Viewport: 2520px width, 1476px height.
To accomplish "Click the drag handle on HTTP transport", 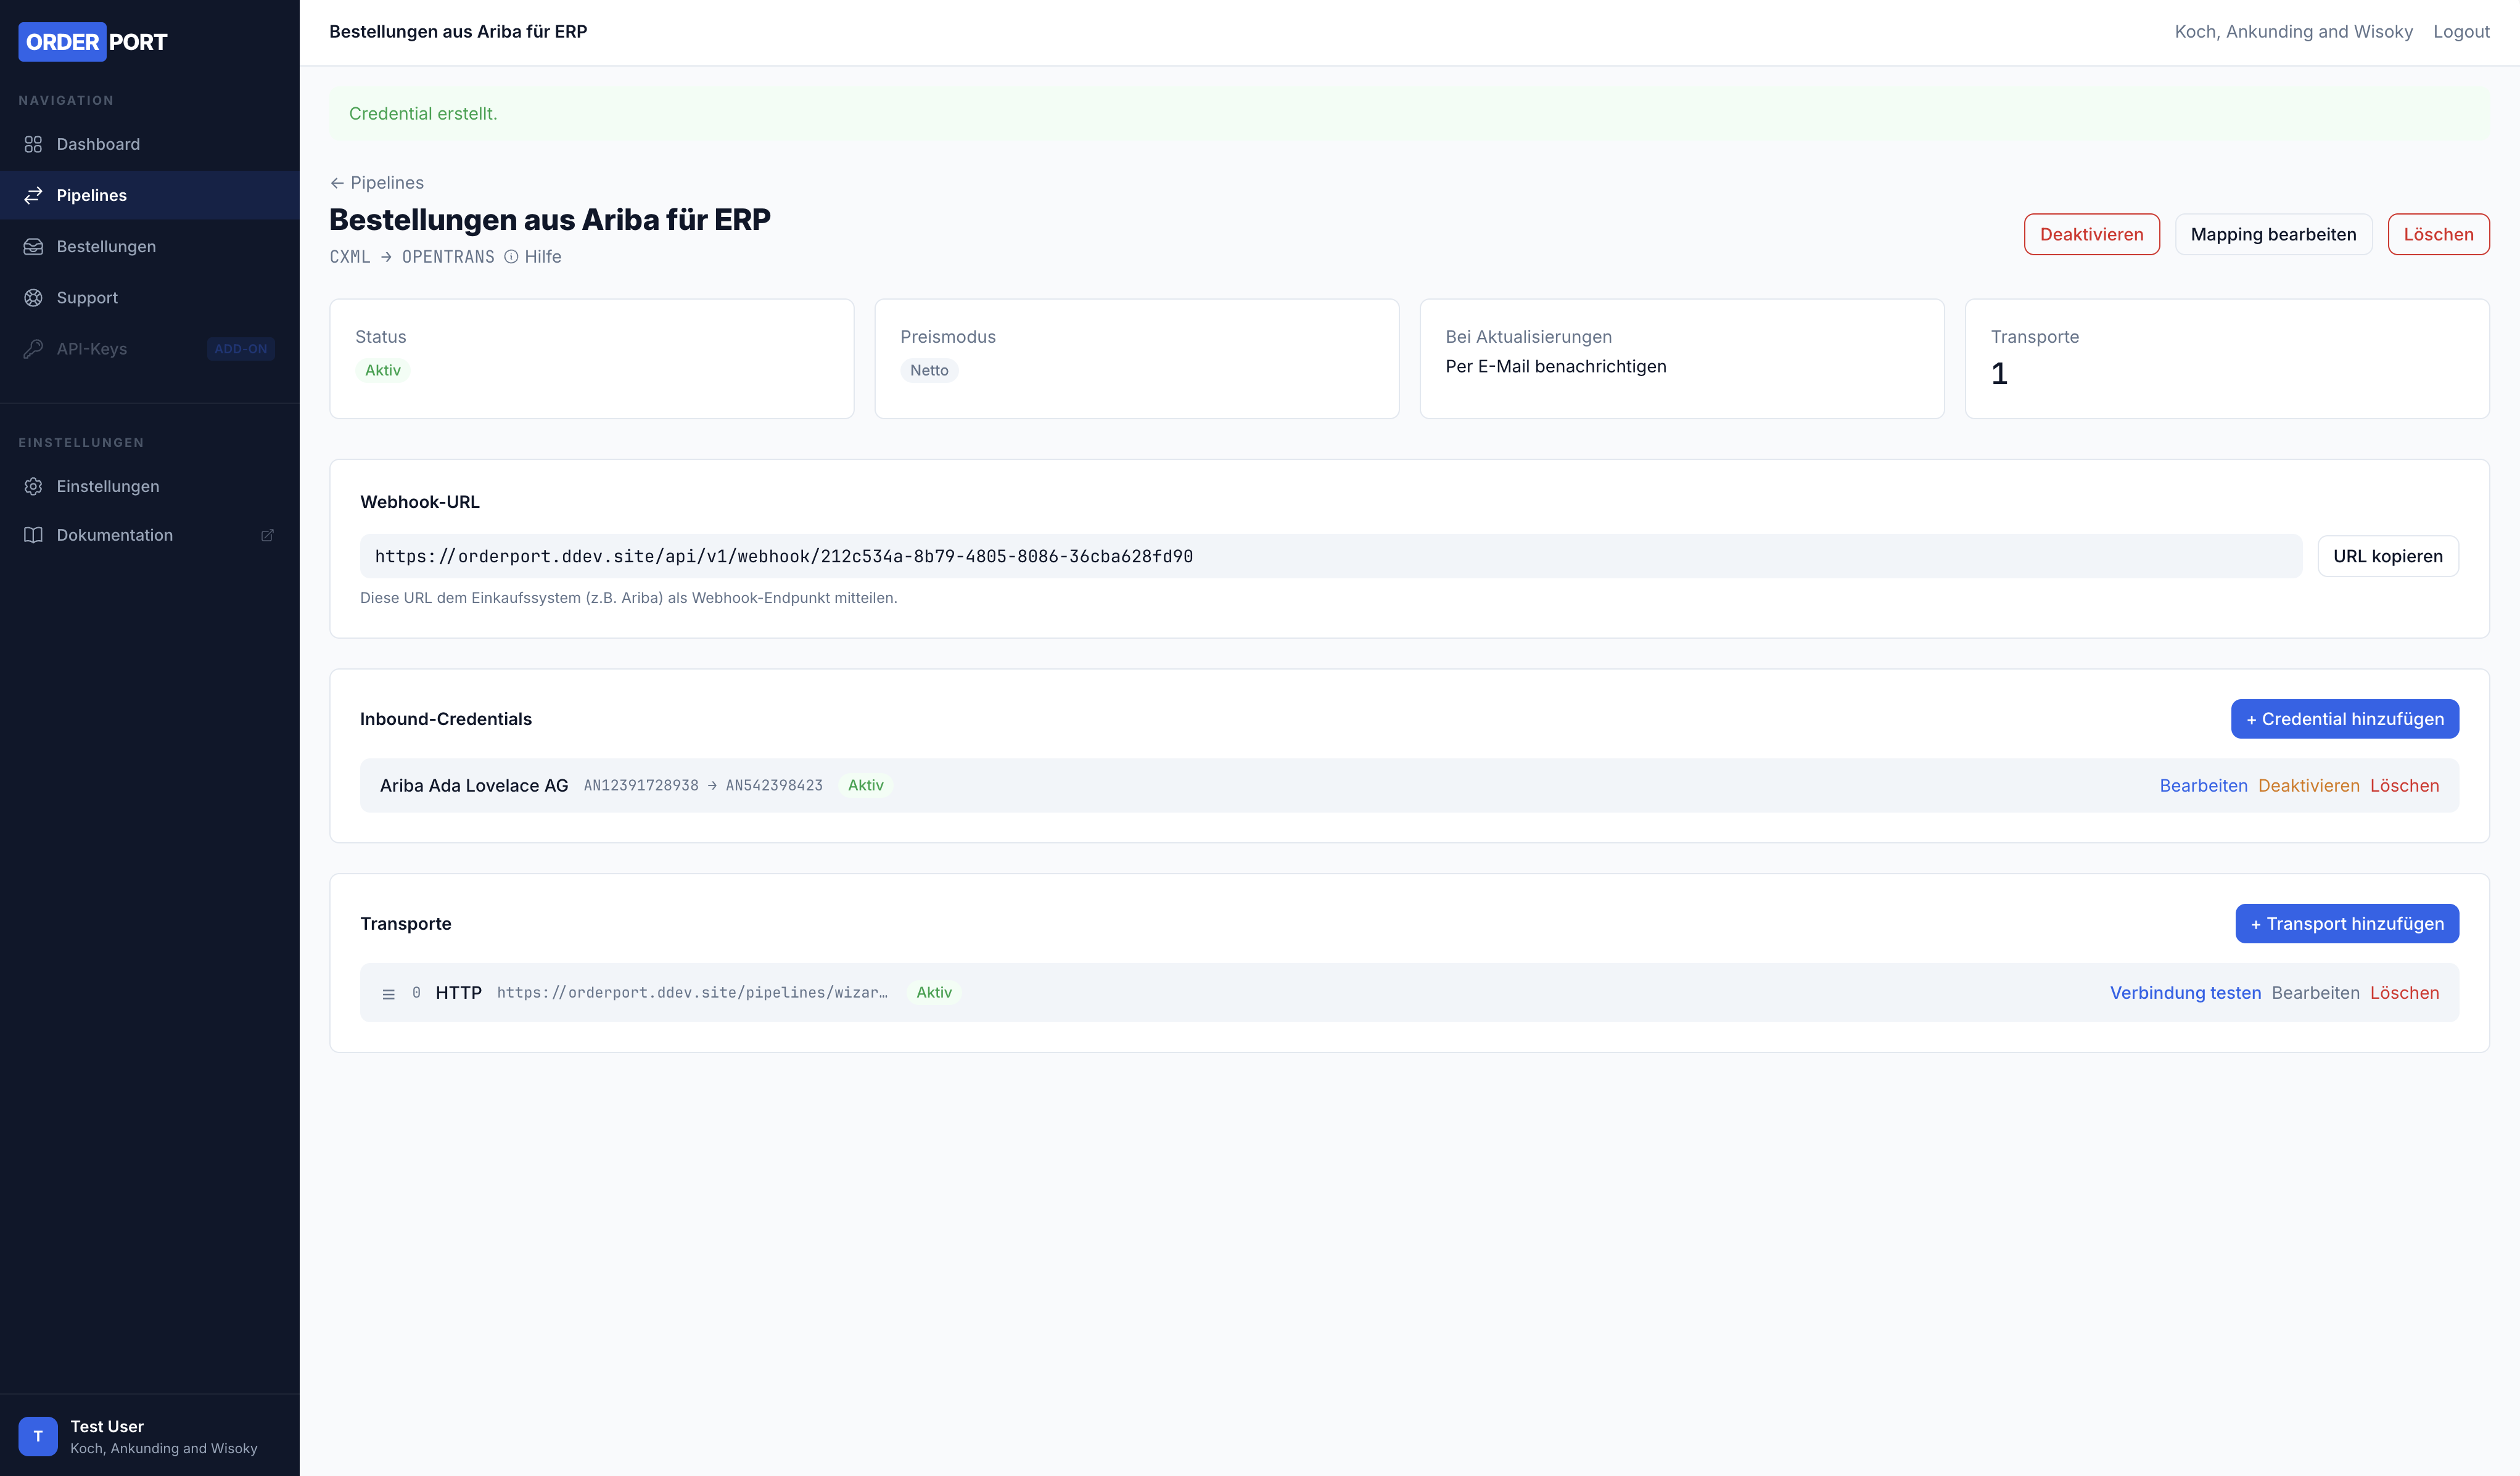I will (x=388, y=994).
